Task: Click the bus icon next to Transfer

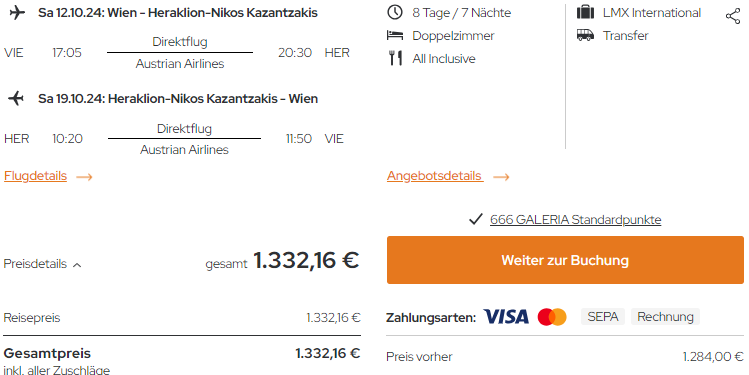Action: [585, 35]
